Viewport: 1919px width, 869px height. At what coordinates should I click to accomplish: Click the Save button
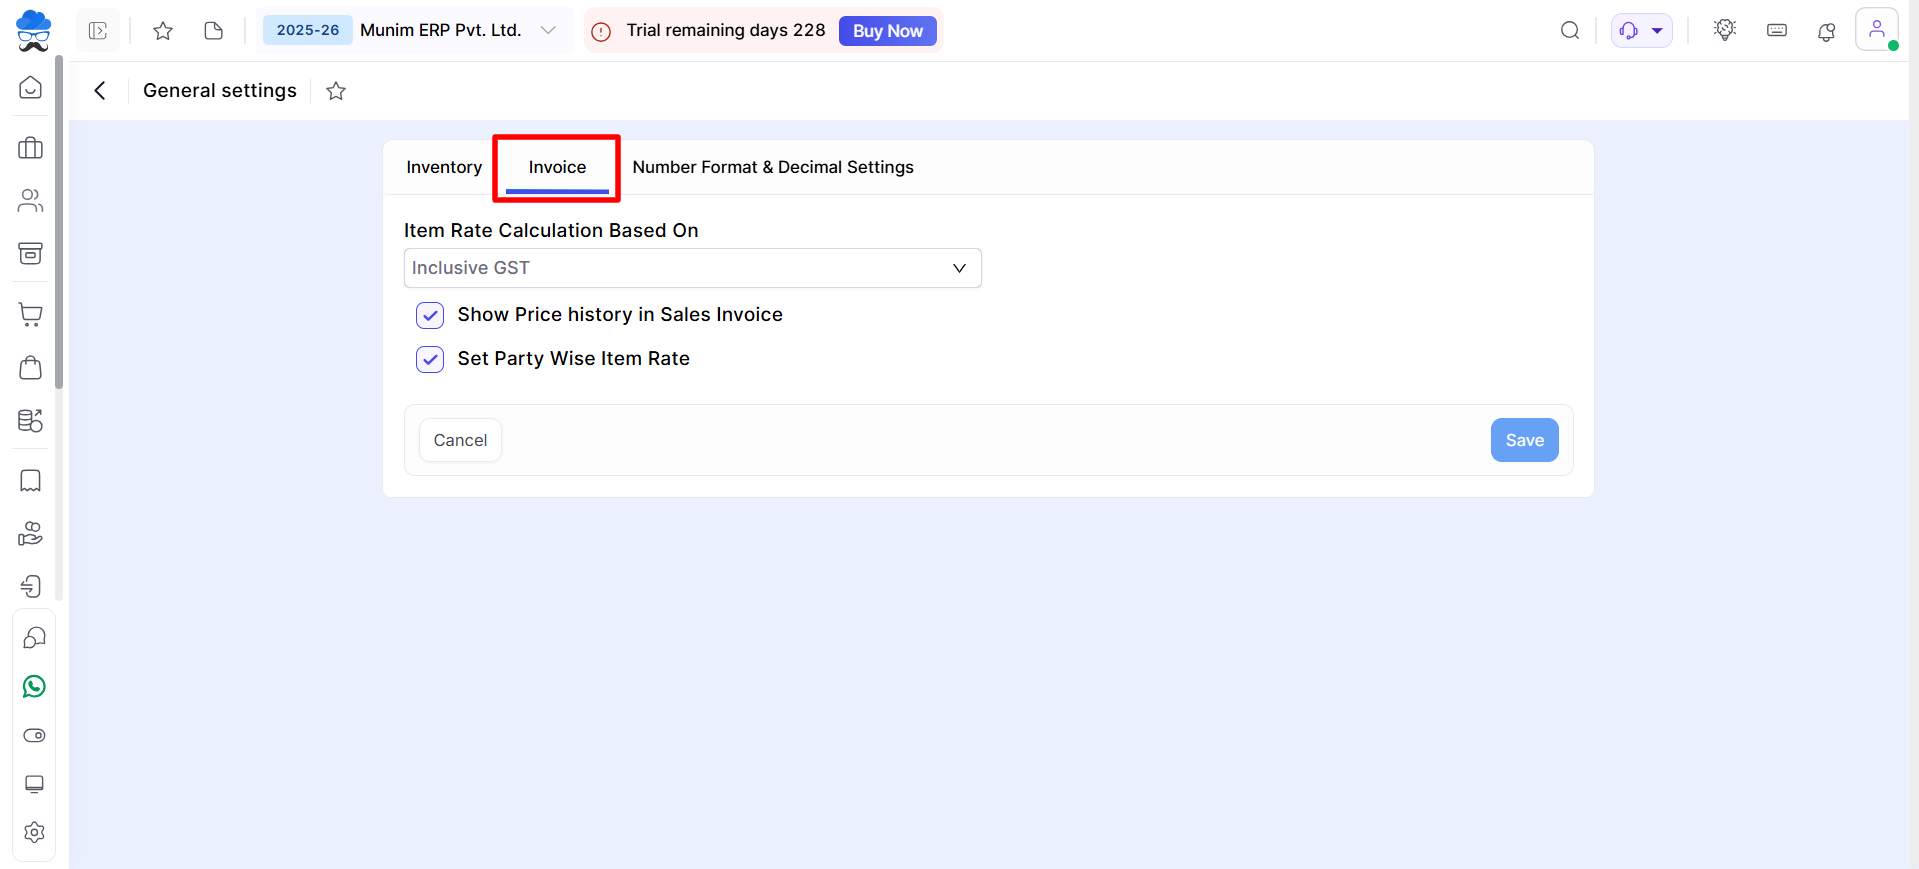1524,440
